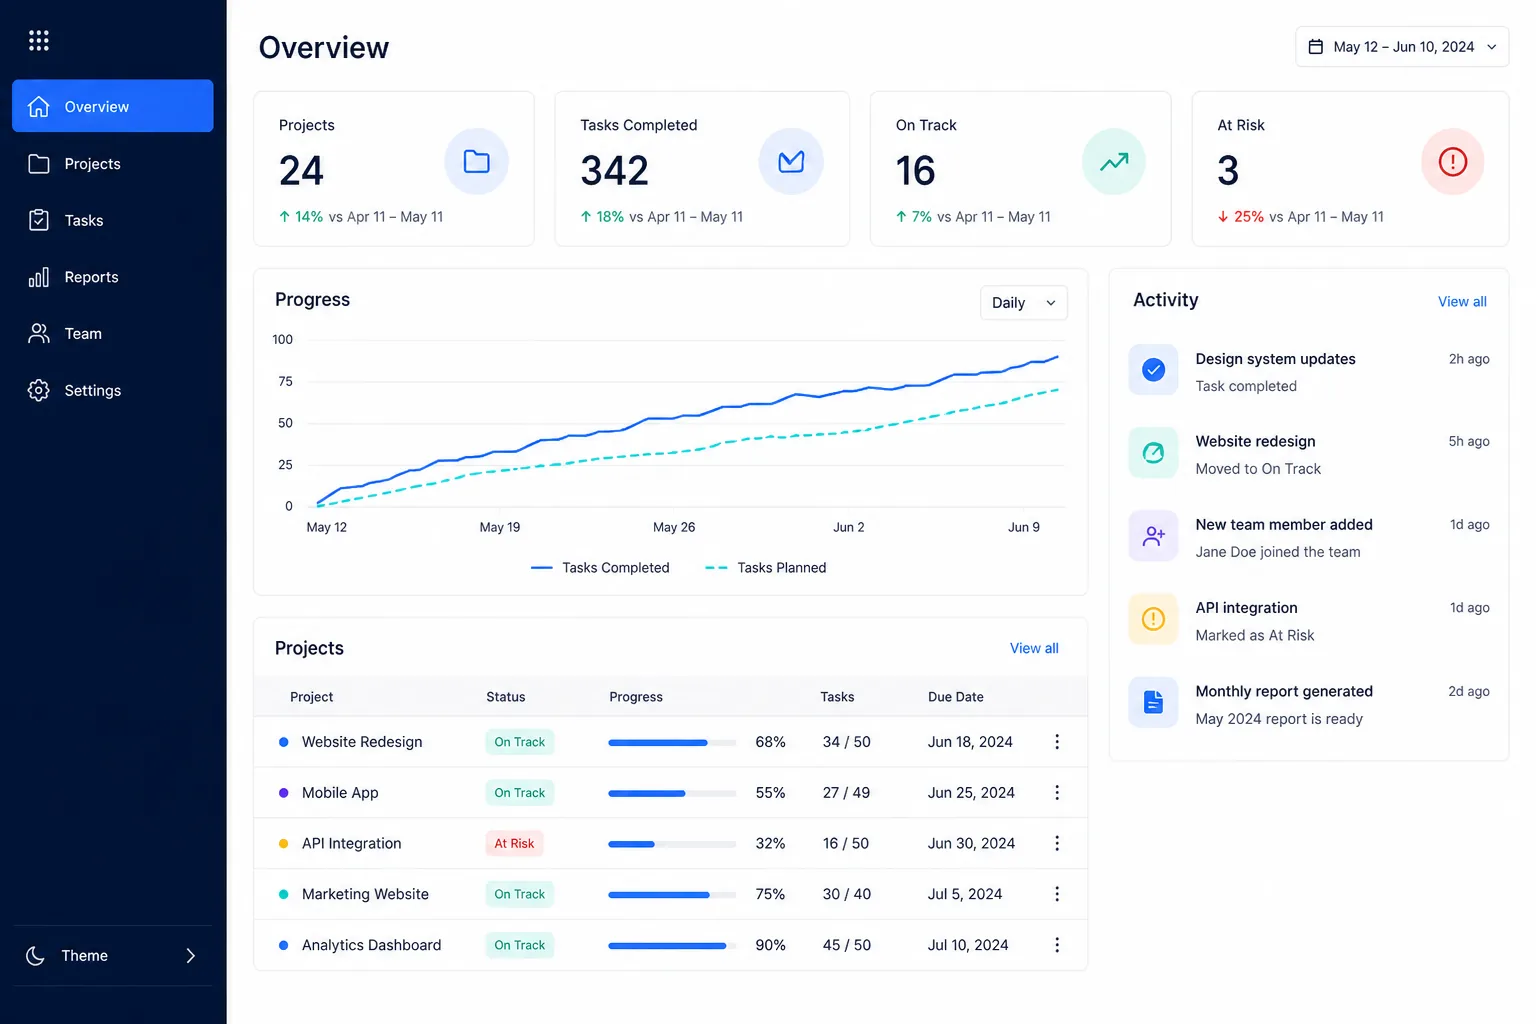This screenshot has width=1536, height=1024.
Task: Click 'May 2024 report is ready' text
Action: [1278, 718]
